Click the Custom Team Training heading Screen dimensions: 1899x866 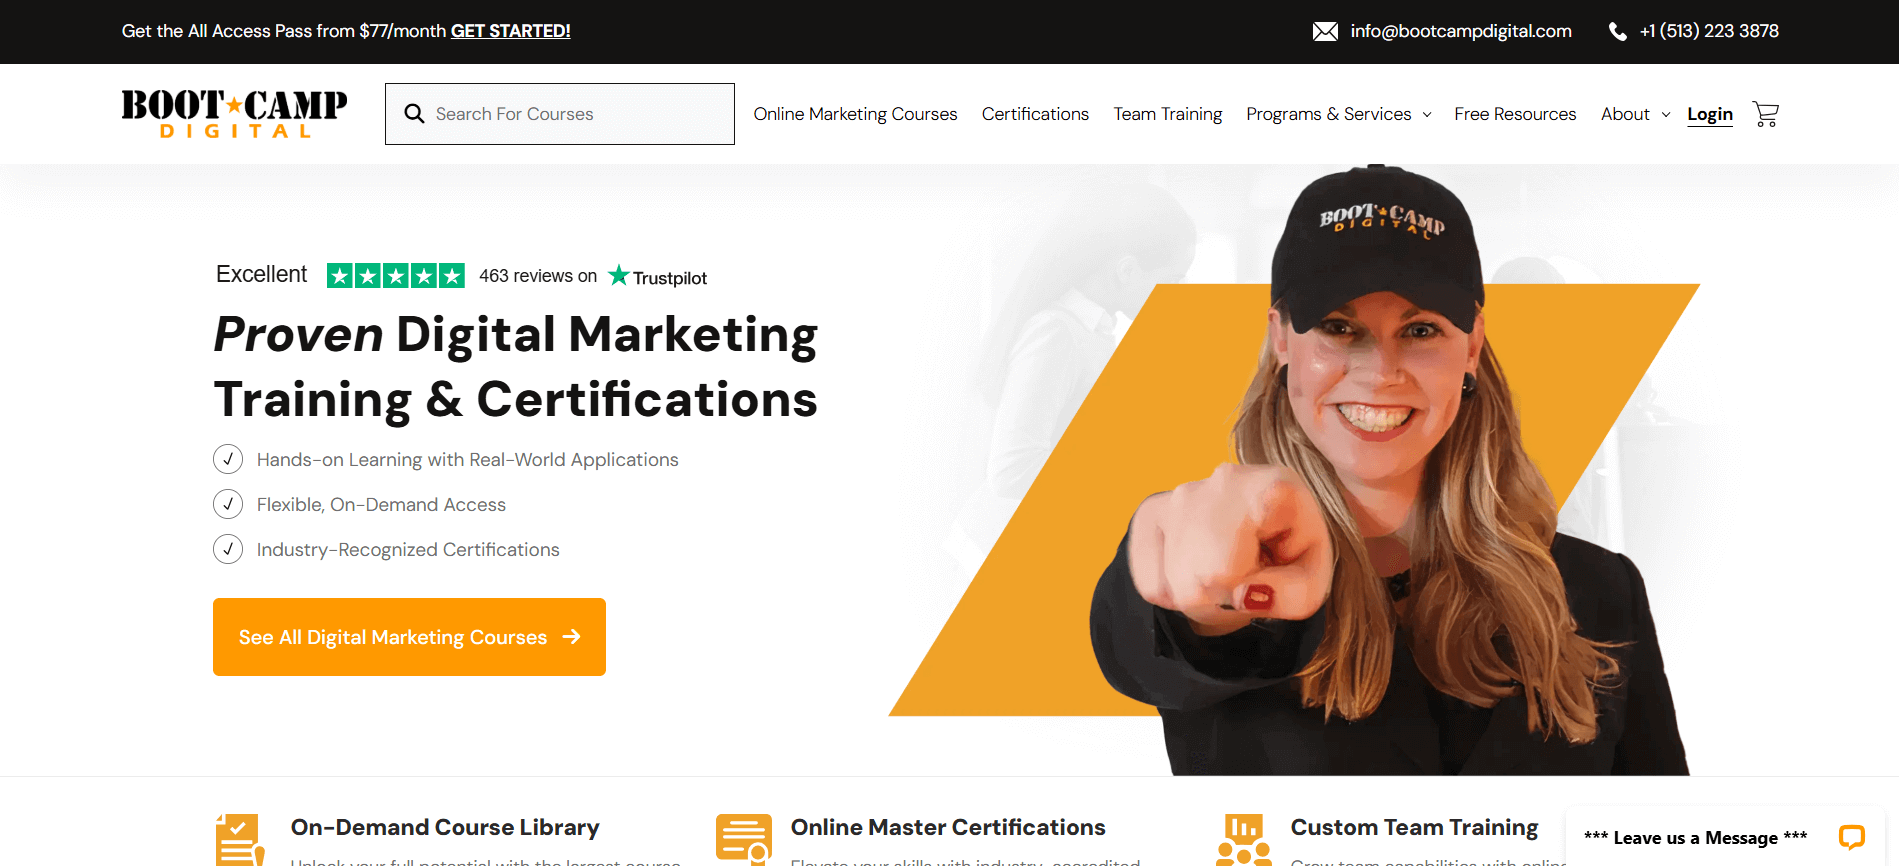tap(1414, 827)
